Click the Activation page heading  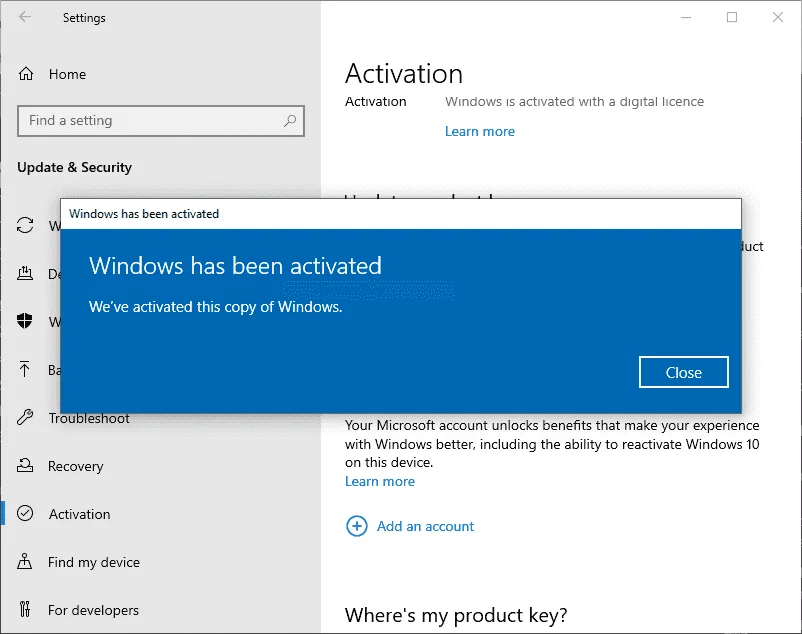click(x=404, y=74)
